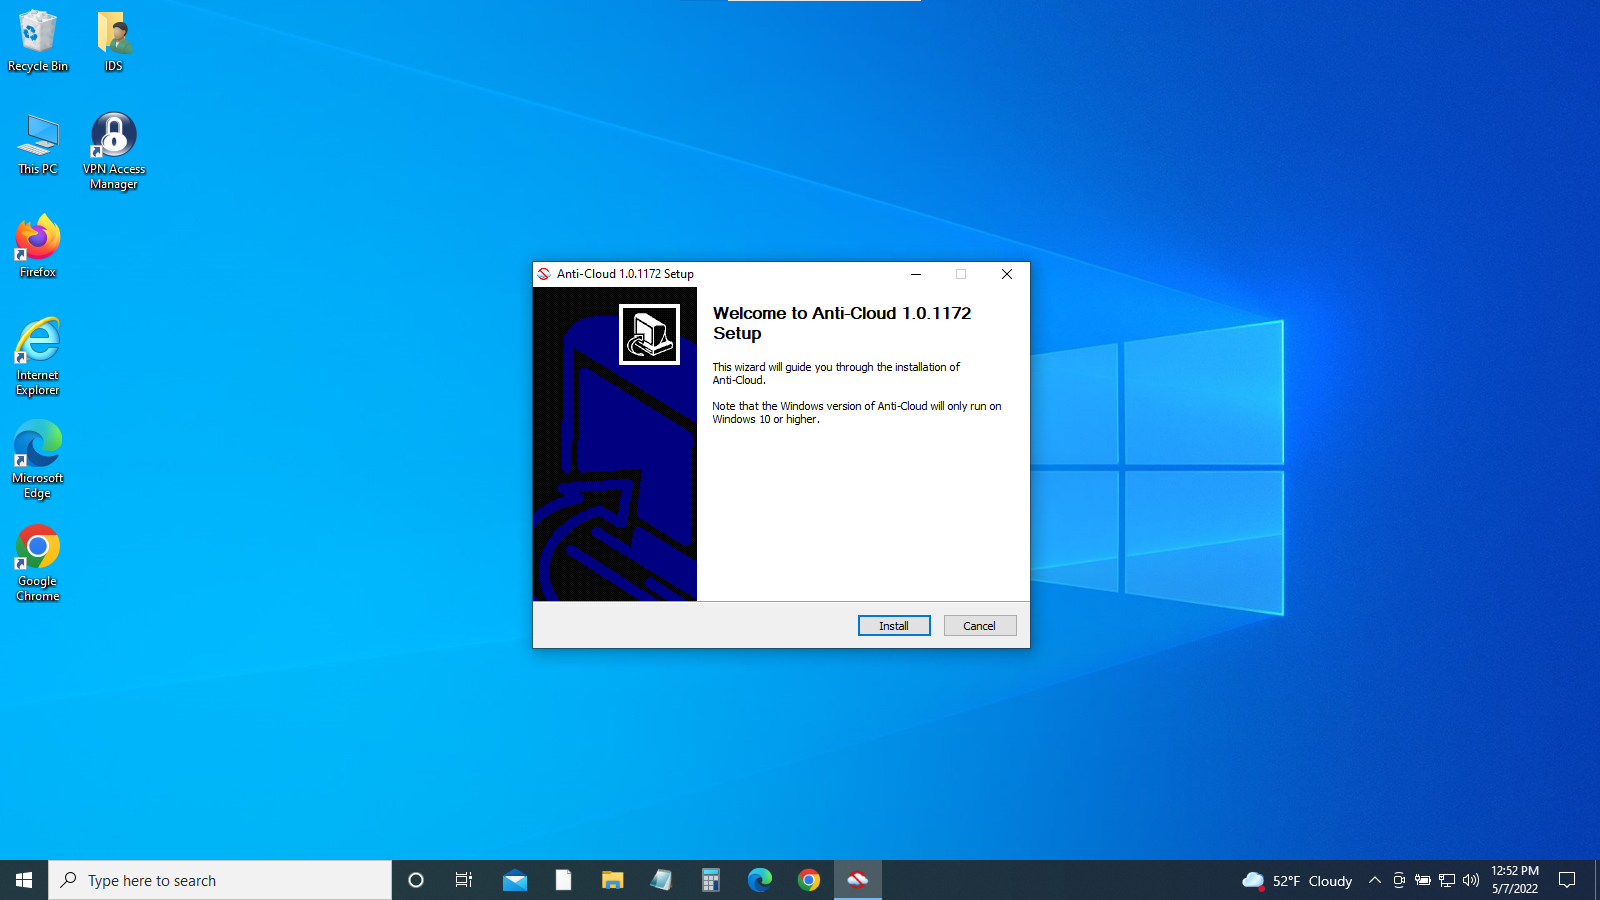Minimize the Anti-Cloud Setup window
Image resolution: width=1600 pixels, height=900 pixels.
pos(916,274)
